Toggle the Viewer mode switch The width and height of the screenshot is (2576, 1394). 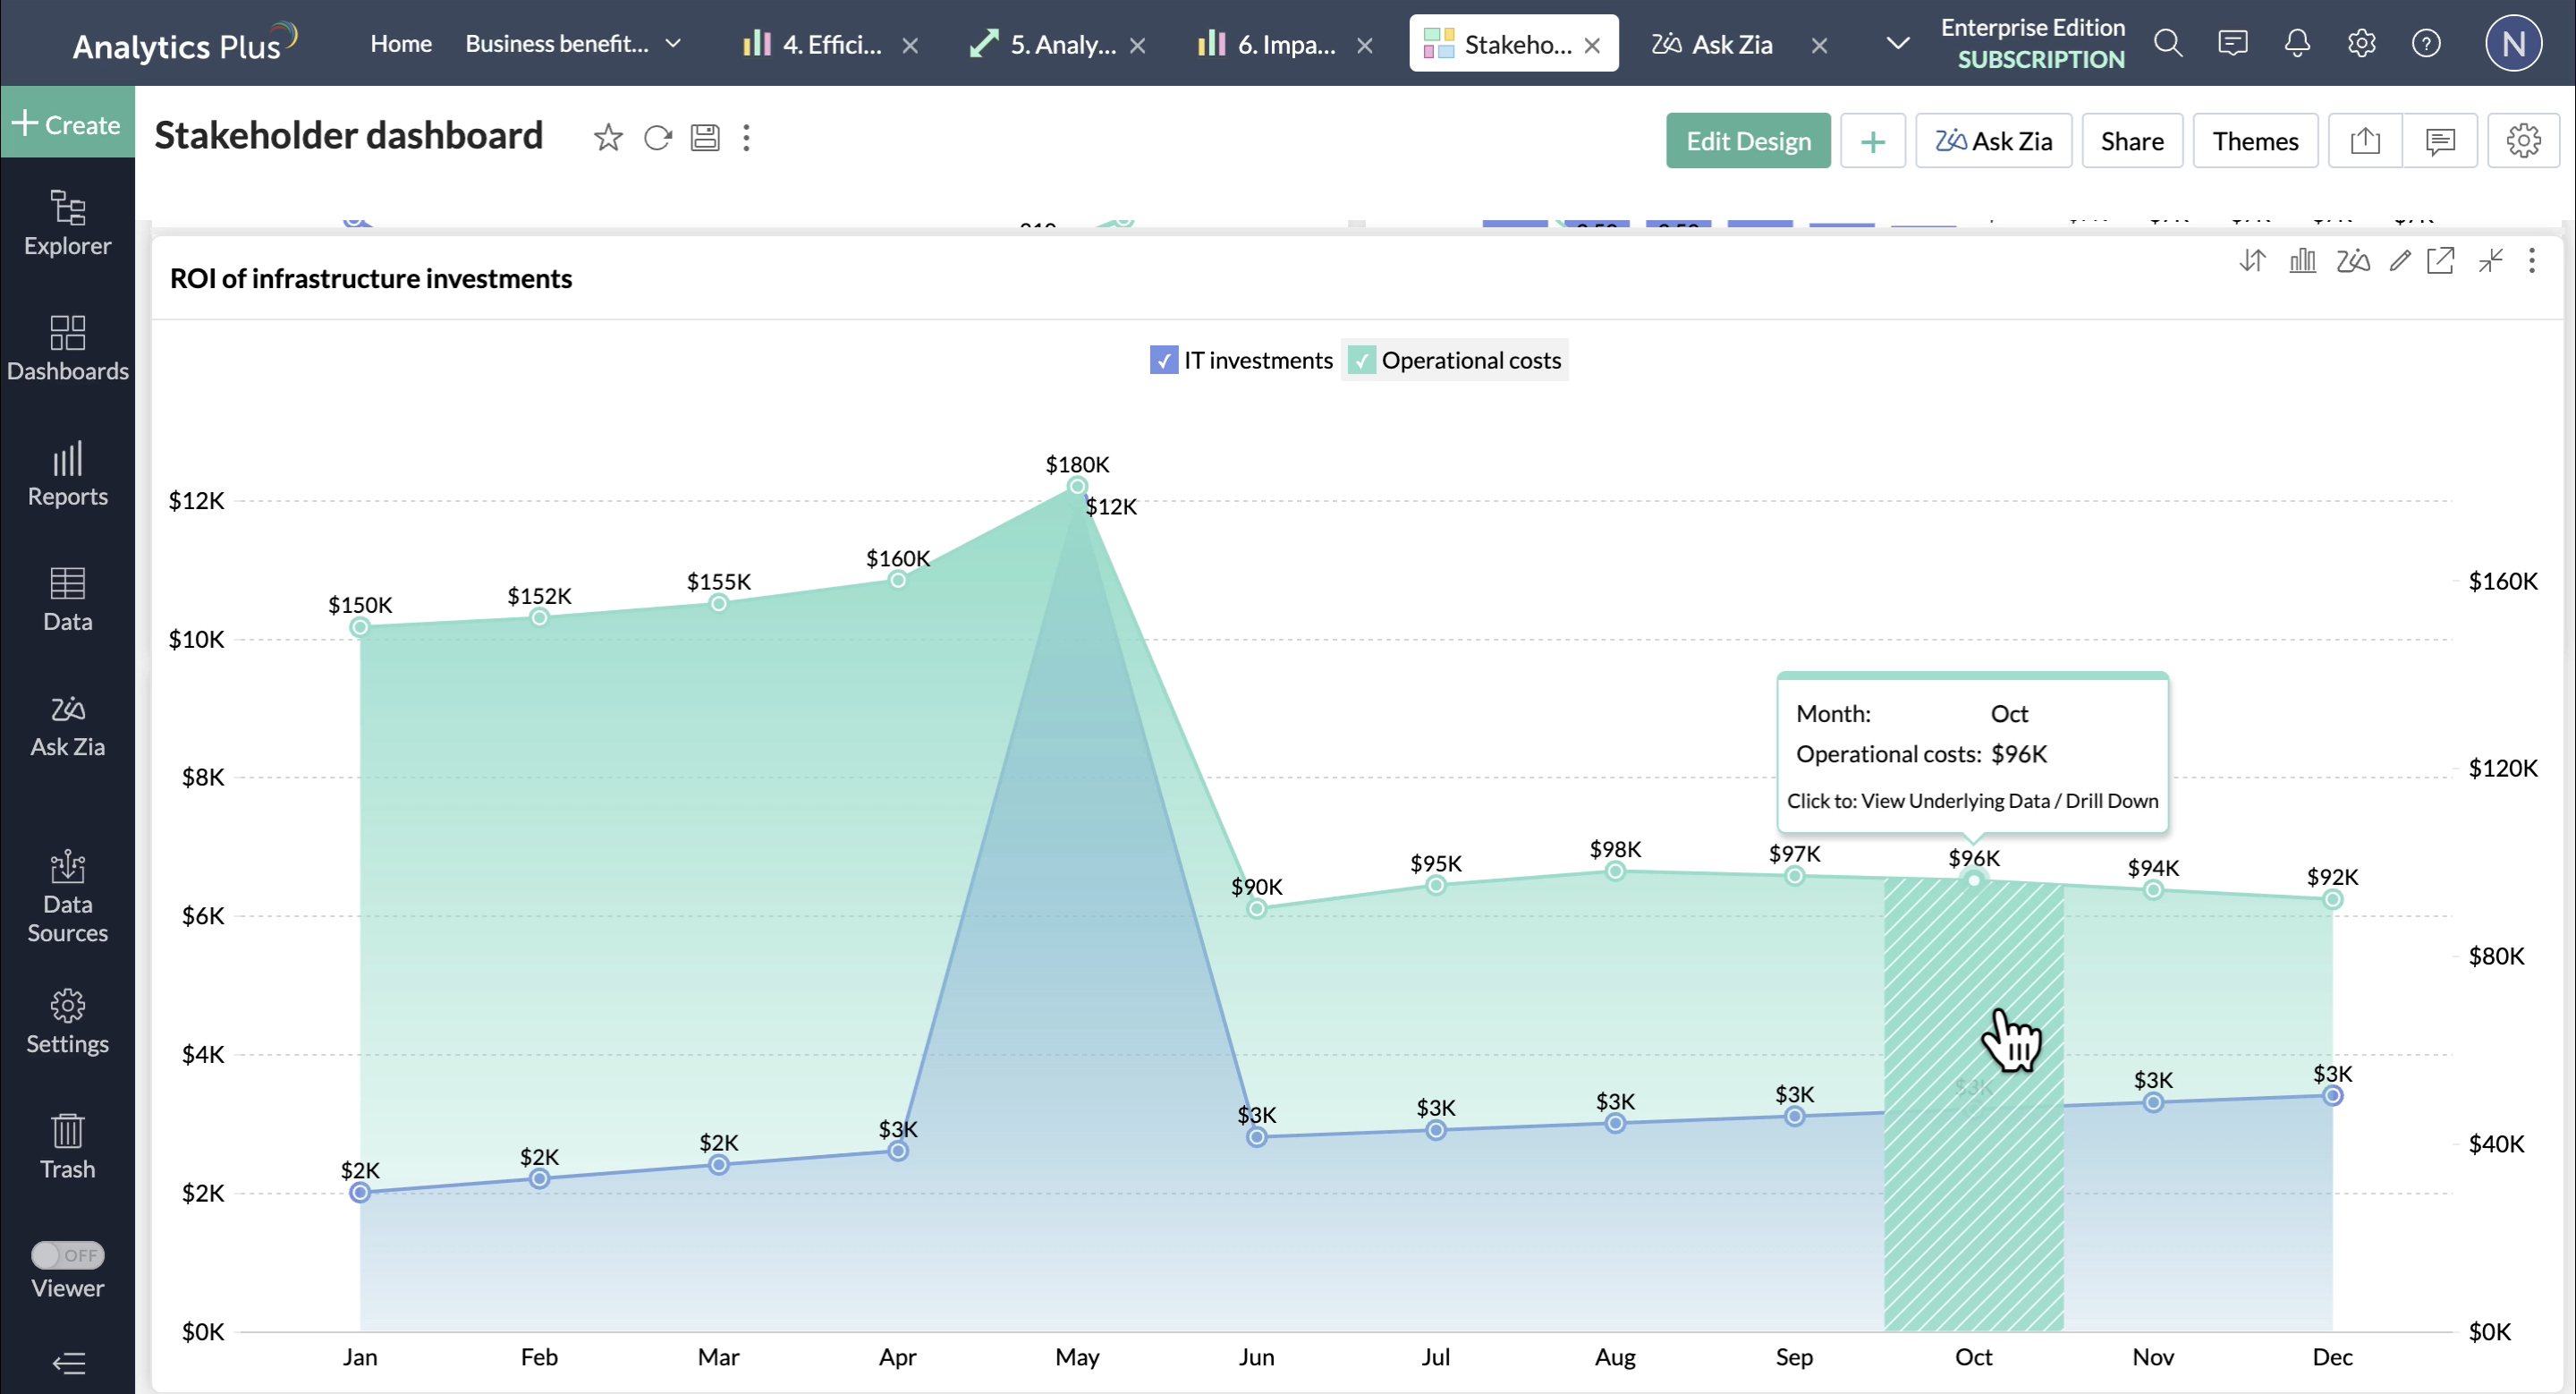click(67, 1254)
